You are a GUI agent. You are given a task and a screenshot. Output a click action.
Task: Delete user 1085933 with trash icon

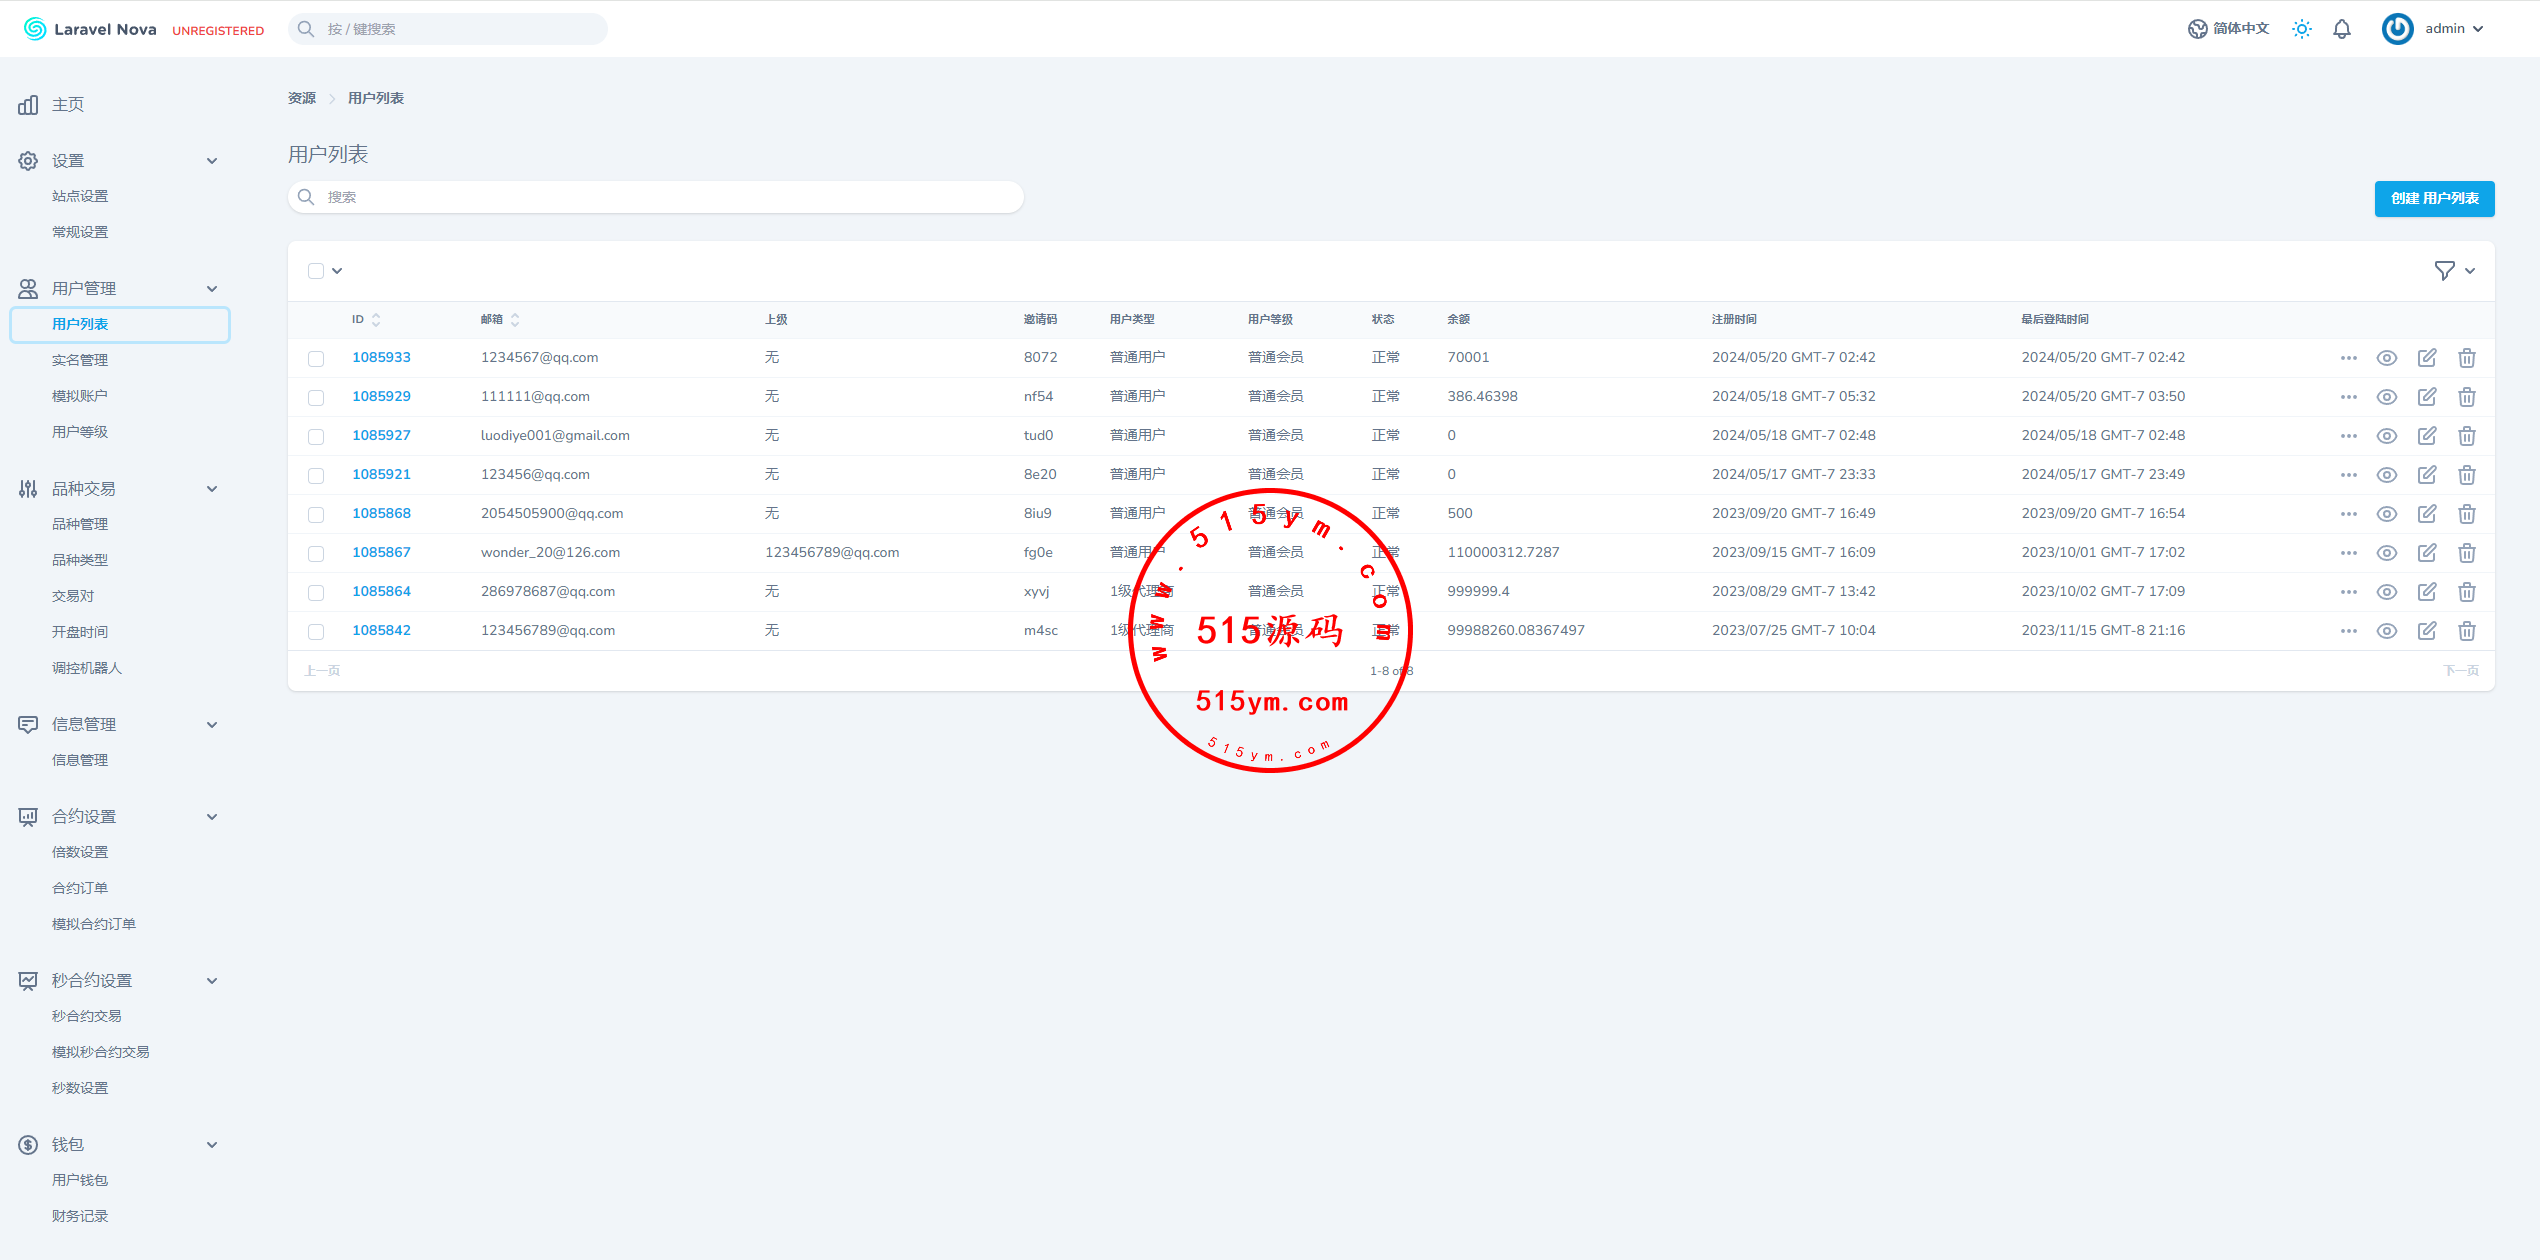click(x=2467, y=358)
